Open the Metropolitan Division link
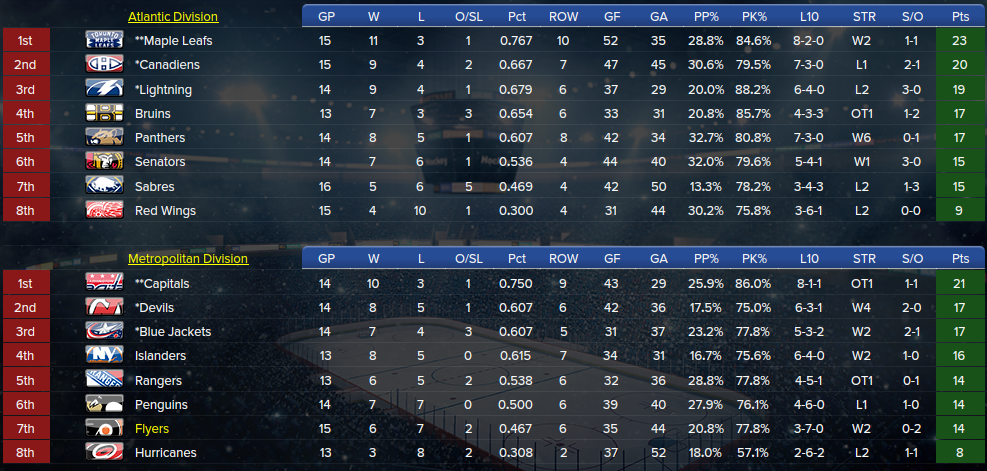Screen dimensions: 987x471 coord(188,259)
